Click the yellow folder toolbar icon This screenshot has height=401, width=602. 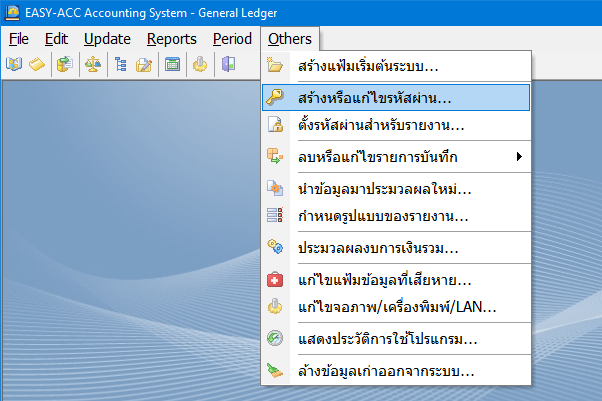pos(37,65)
